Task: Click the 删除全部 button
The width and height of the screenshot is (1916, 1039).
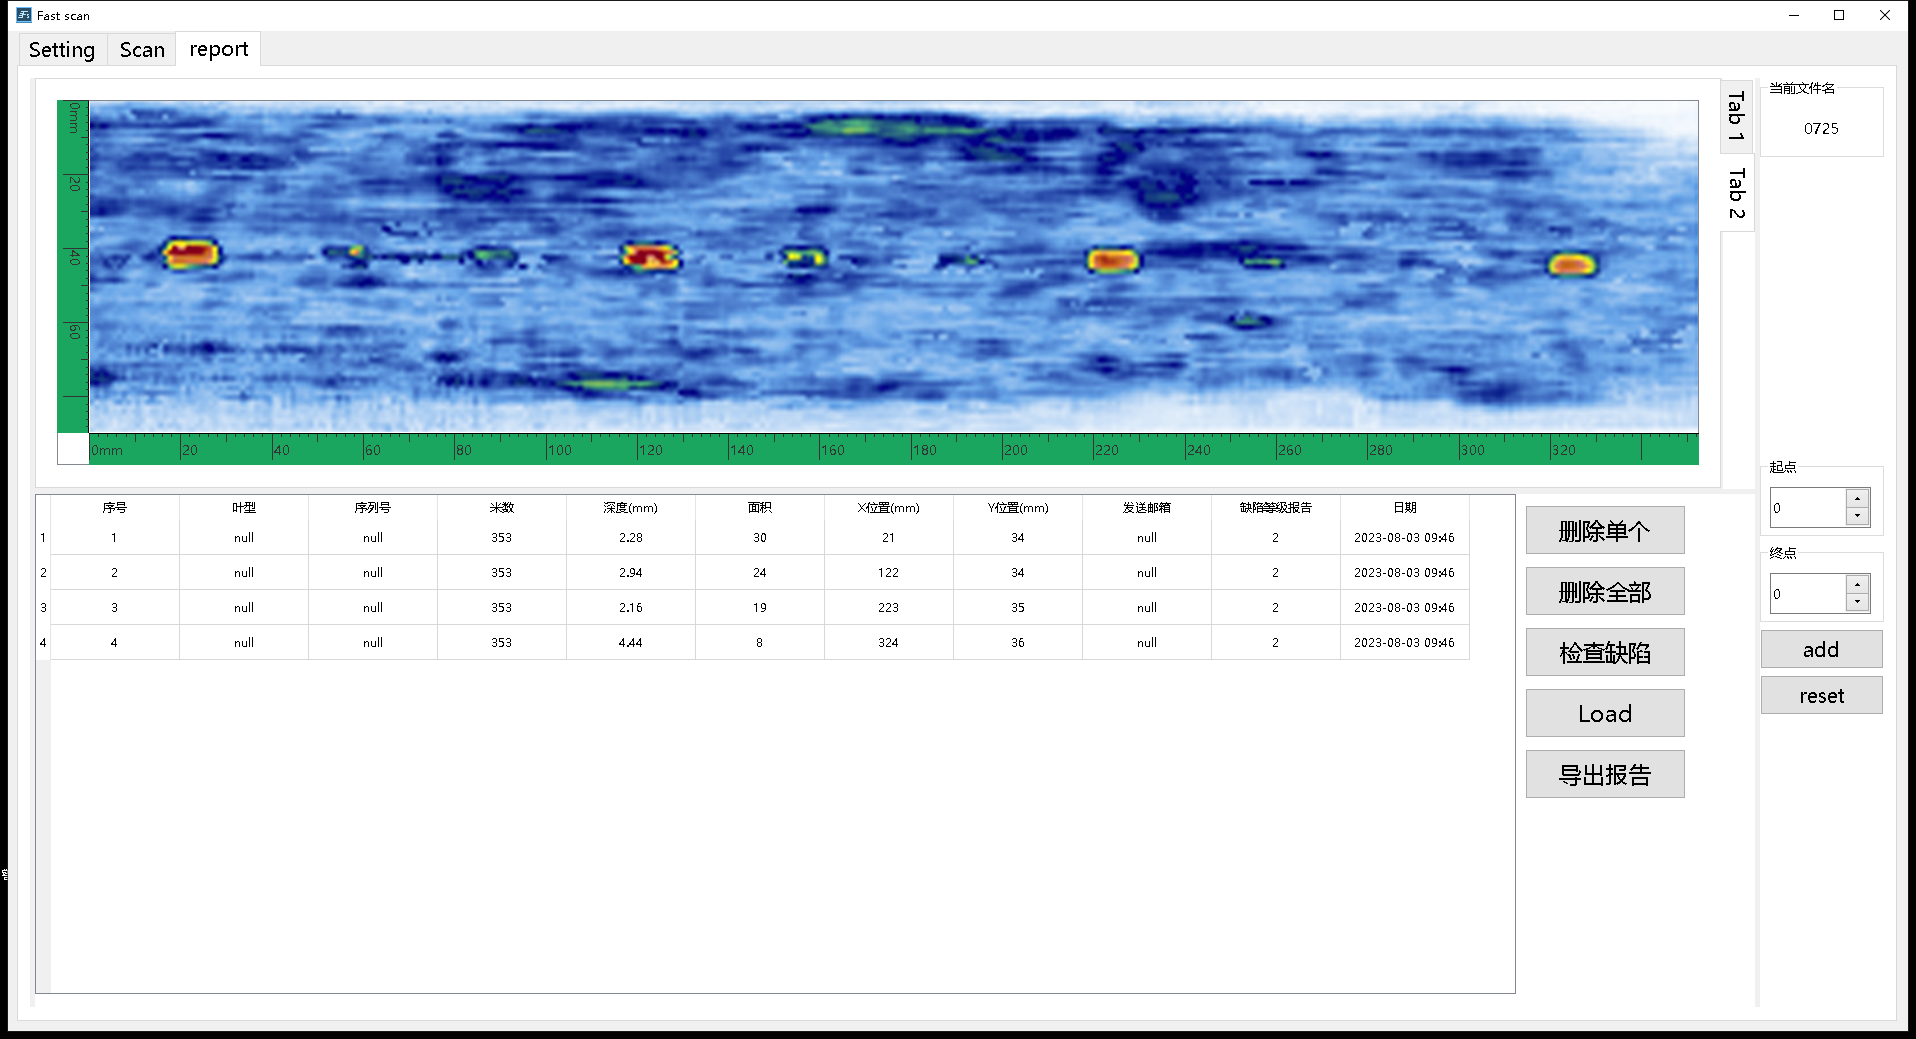Action: (1605, 592)
